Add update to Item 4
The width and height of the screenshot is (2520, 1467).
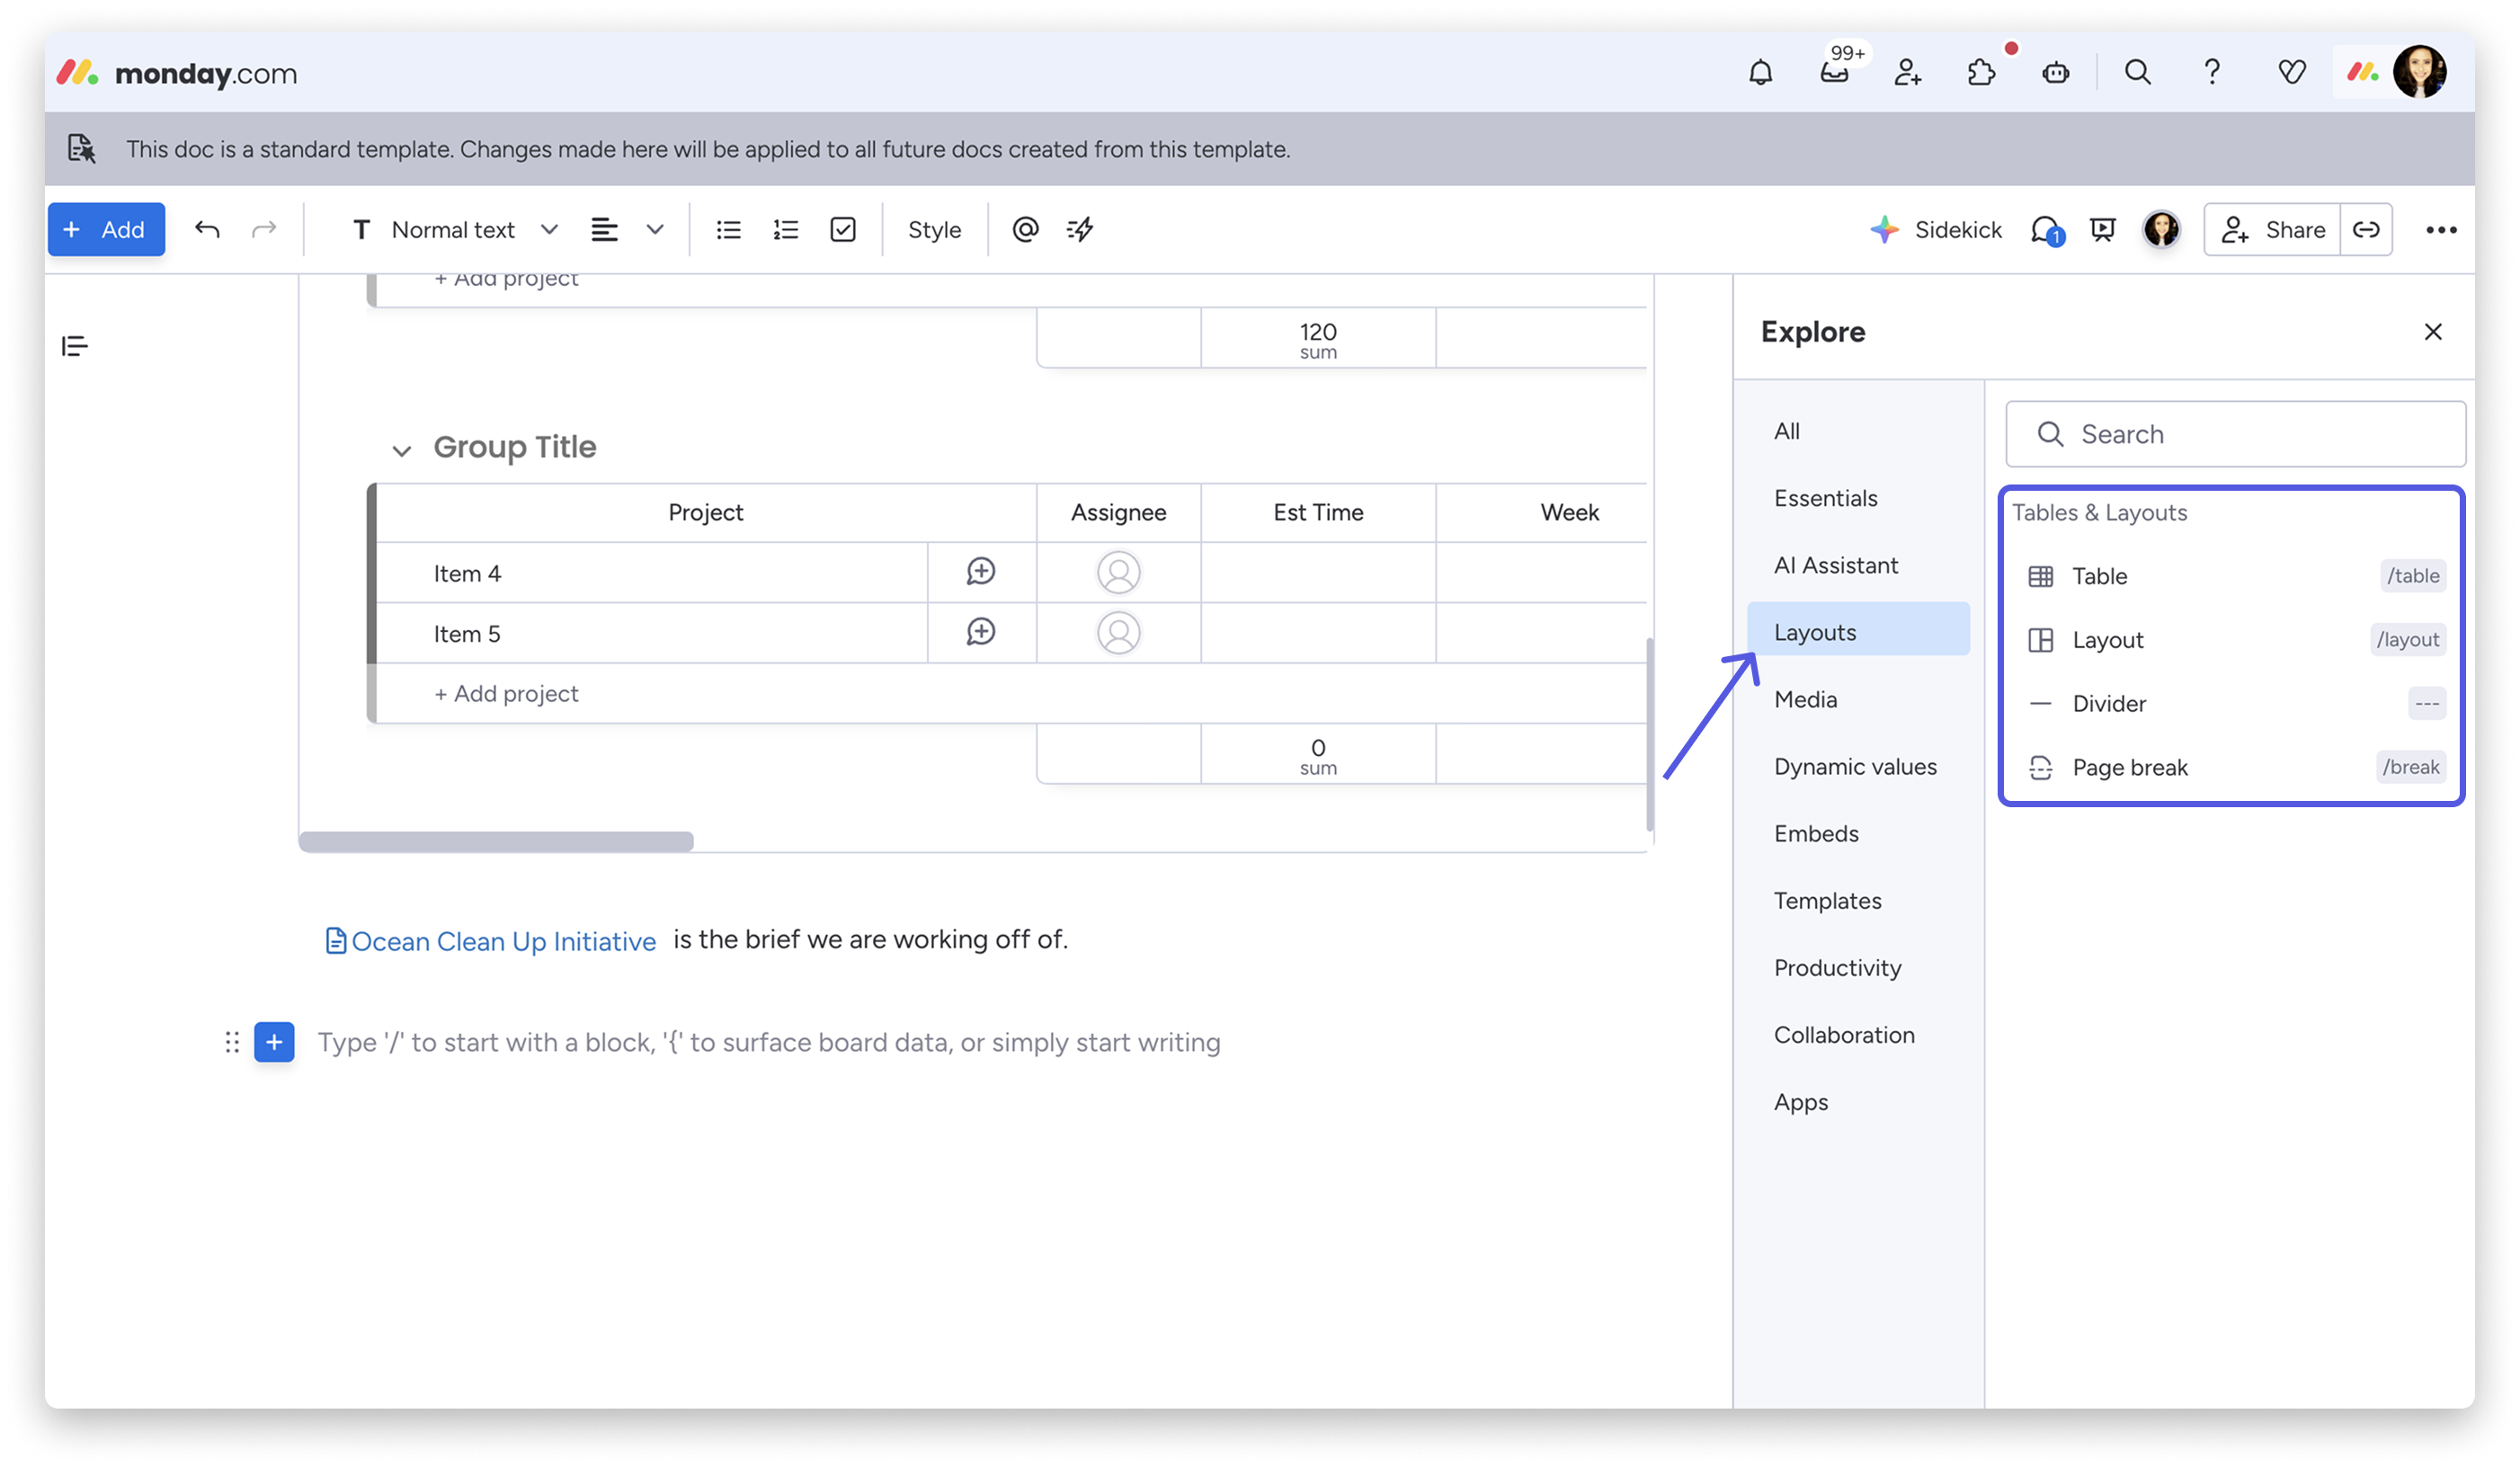(981, 572)
